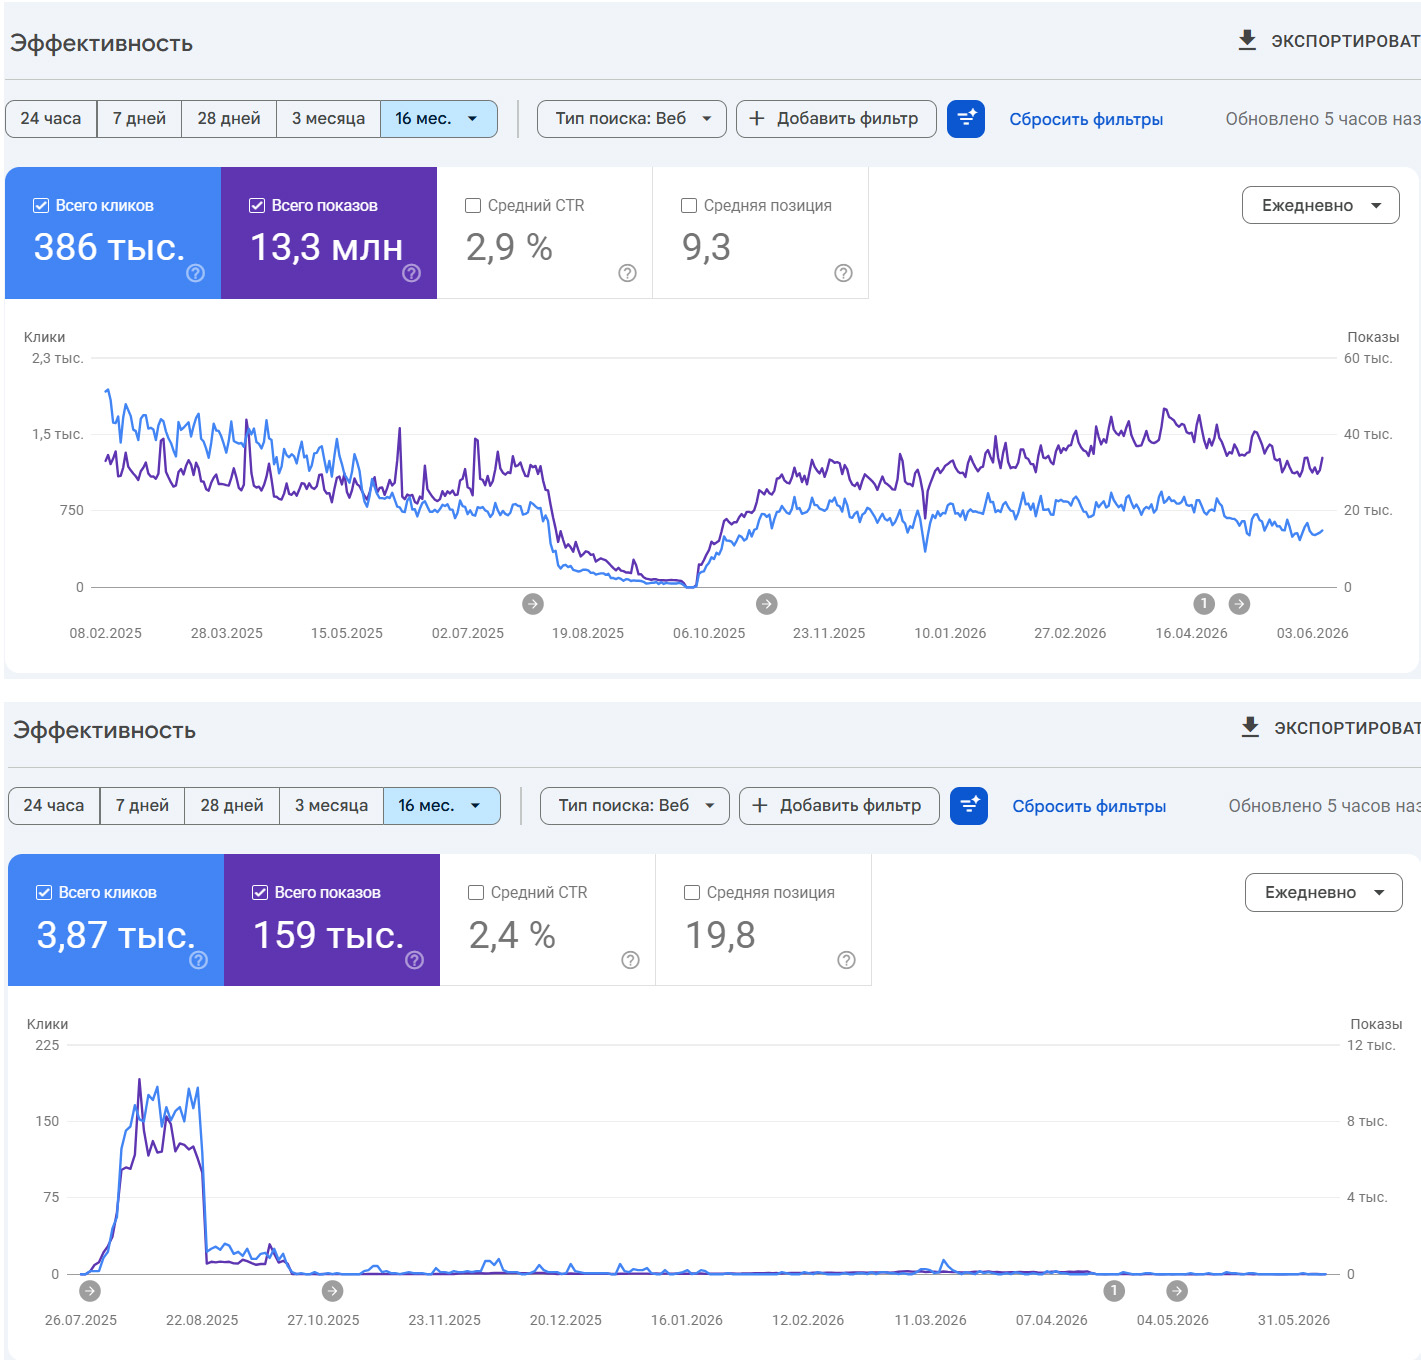Click arrow marker near 19.08.2025 on top chart
Viewport: 1421px width, 1363px height.
click(x=533, y=603)
